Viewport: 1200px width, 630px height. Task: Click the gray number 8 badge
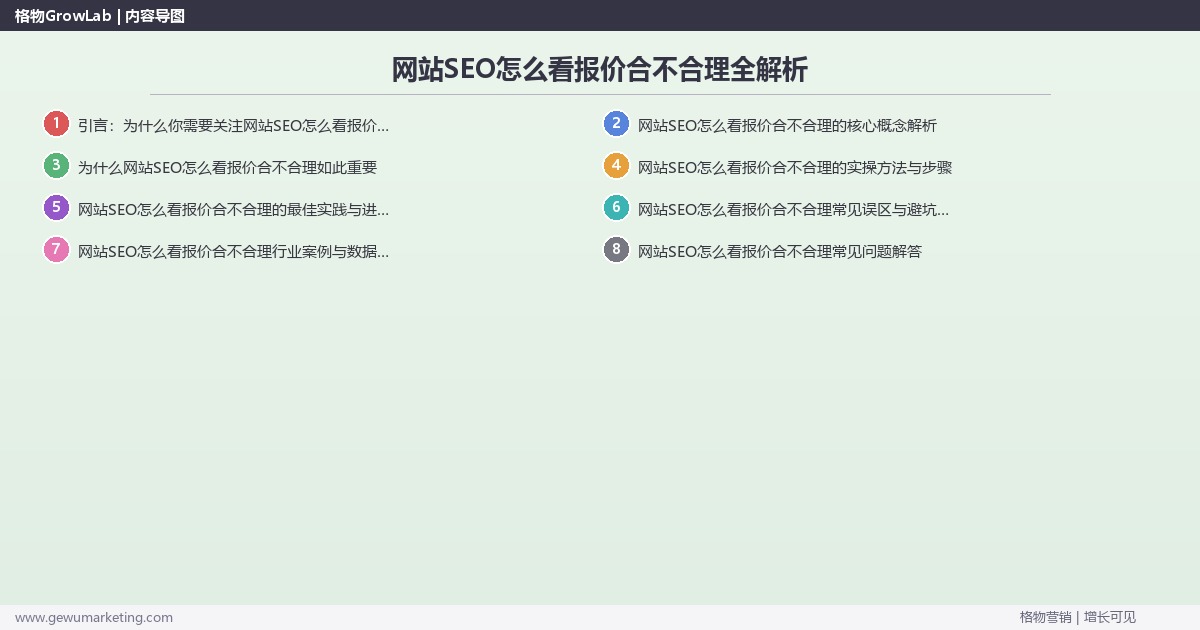pos(616,250)
